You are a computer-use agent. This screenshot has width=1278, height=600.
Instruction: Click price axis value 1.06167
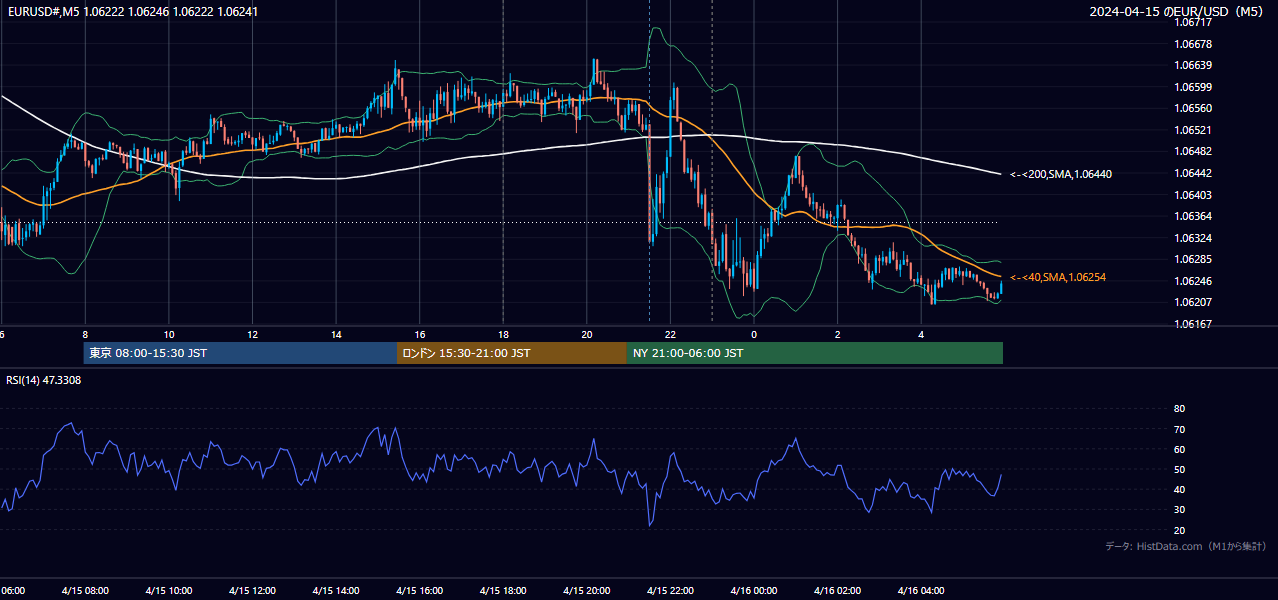pos(1192,324)
